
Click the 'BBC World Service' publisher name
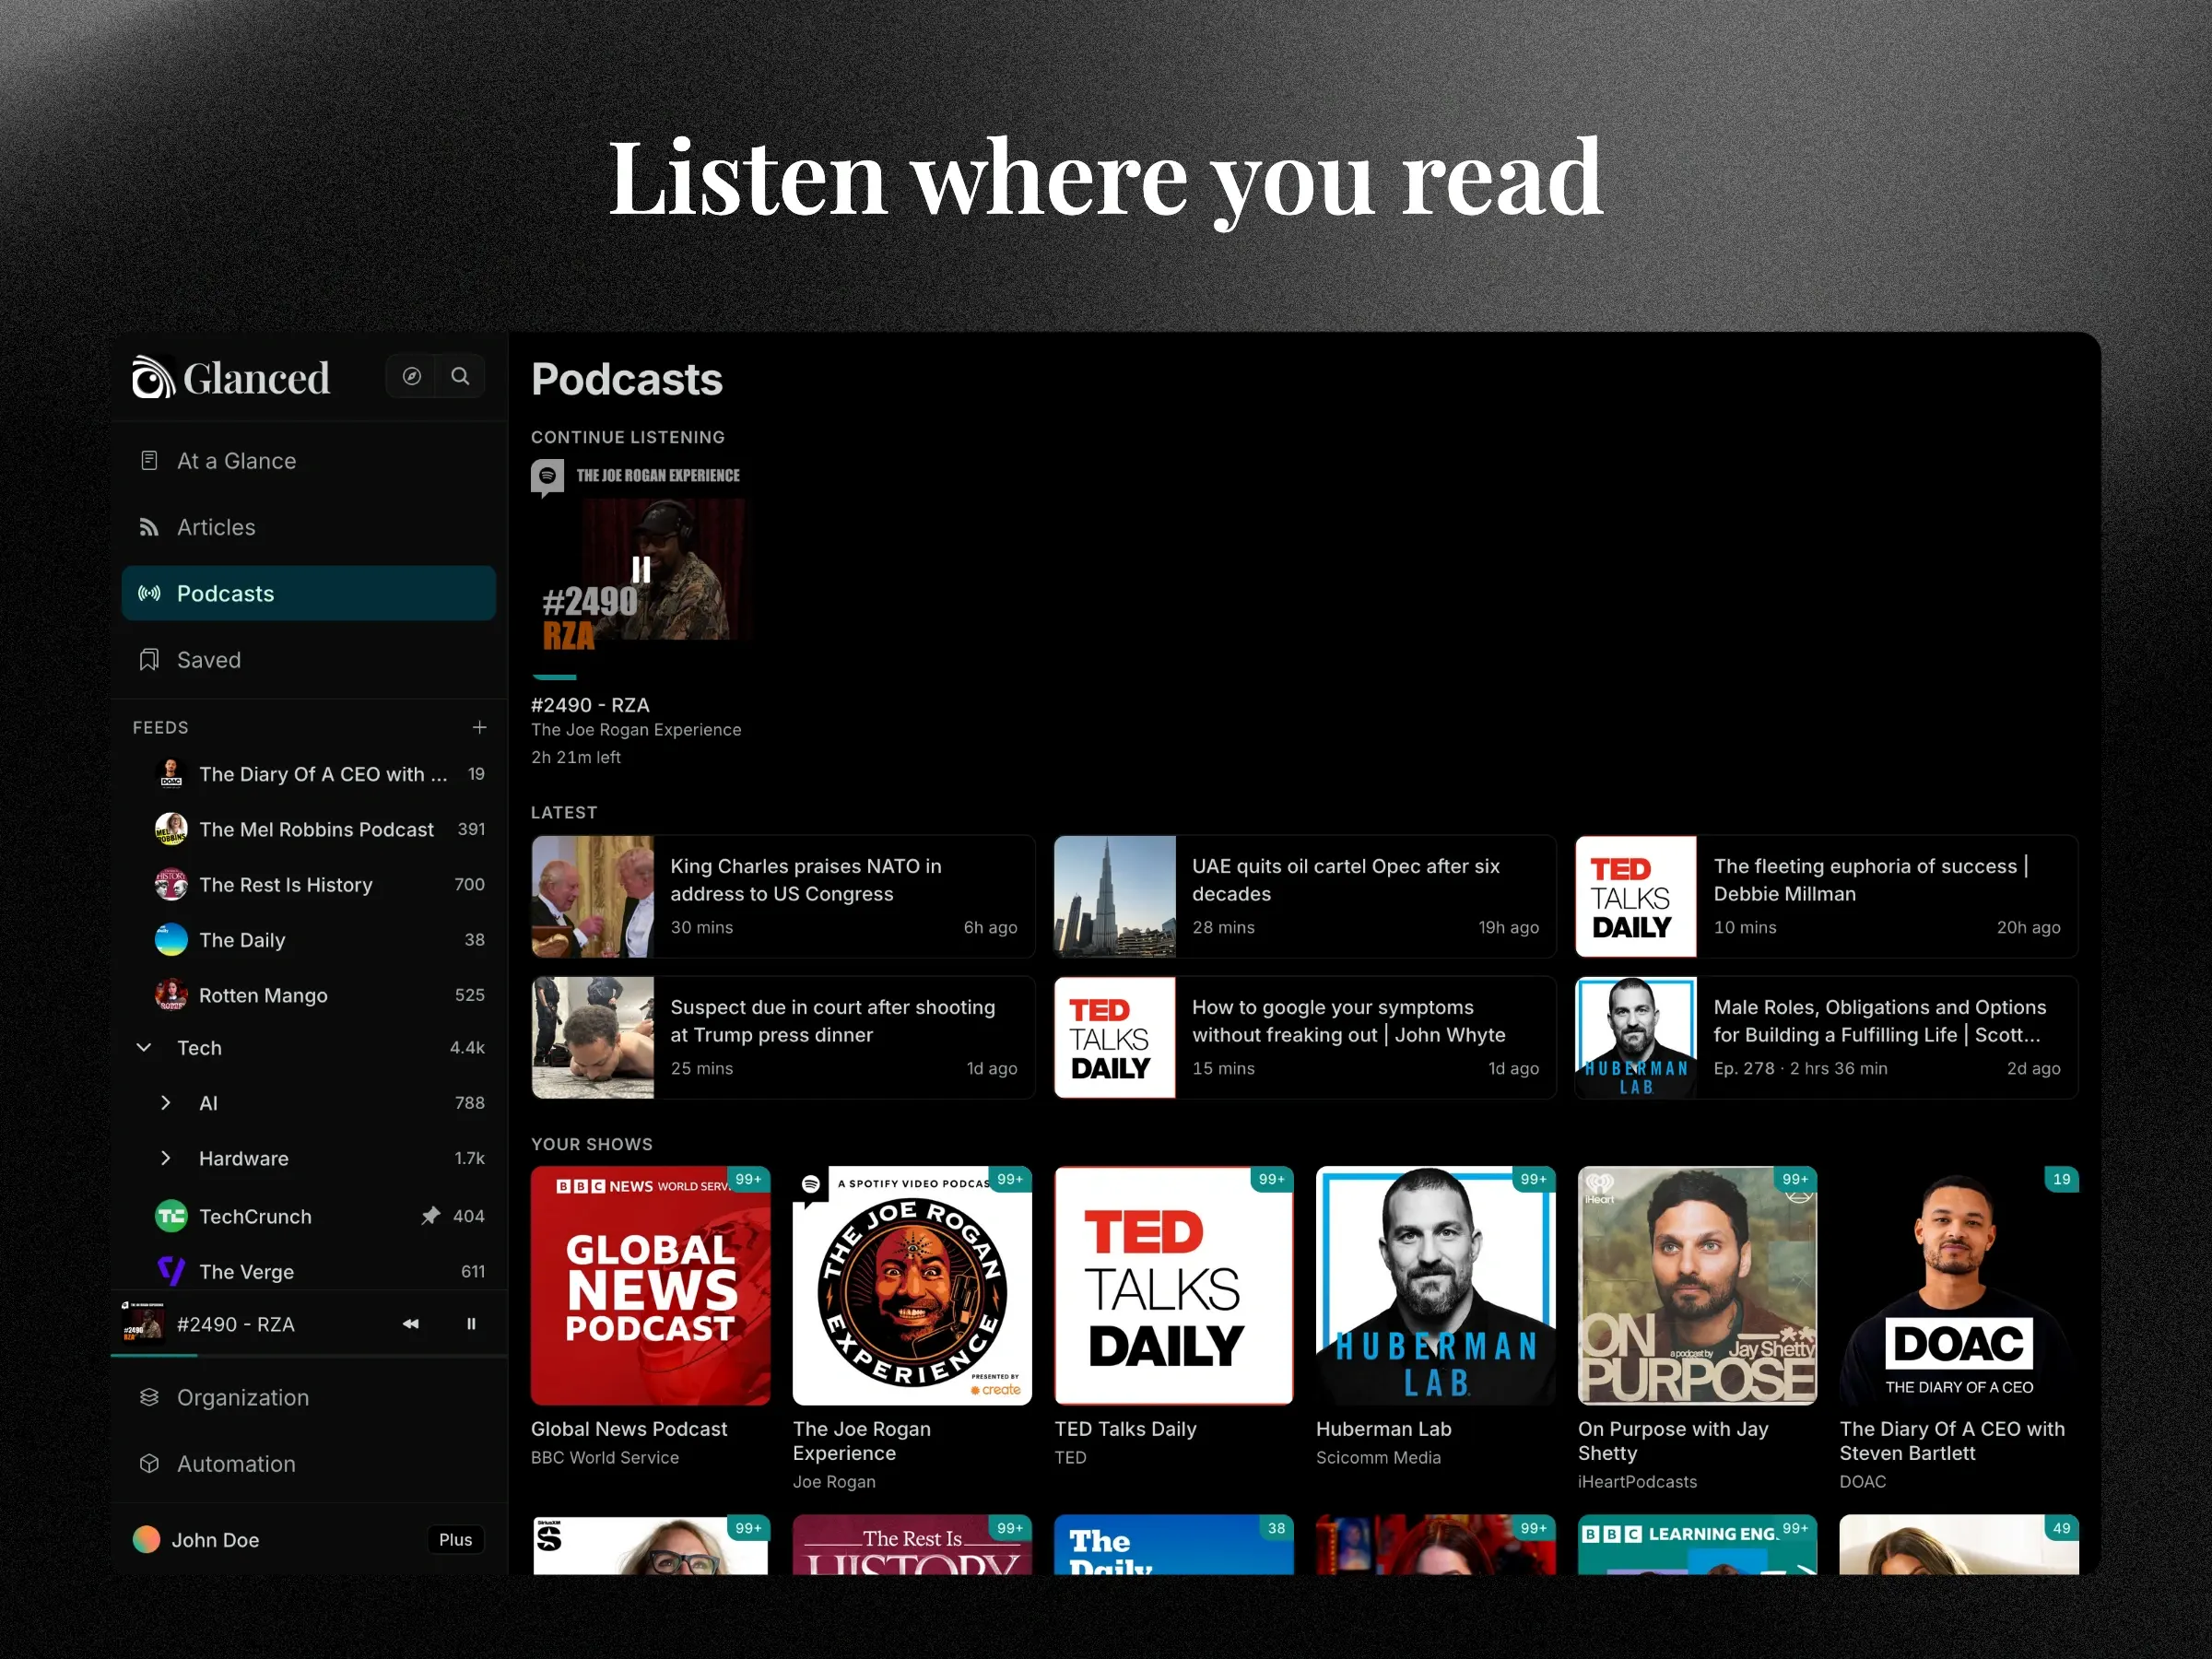(x=605, y=1457)
